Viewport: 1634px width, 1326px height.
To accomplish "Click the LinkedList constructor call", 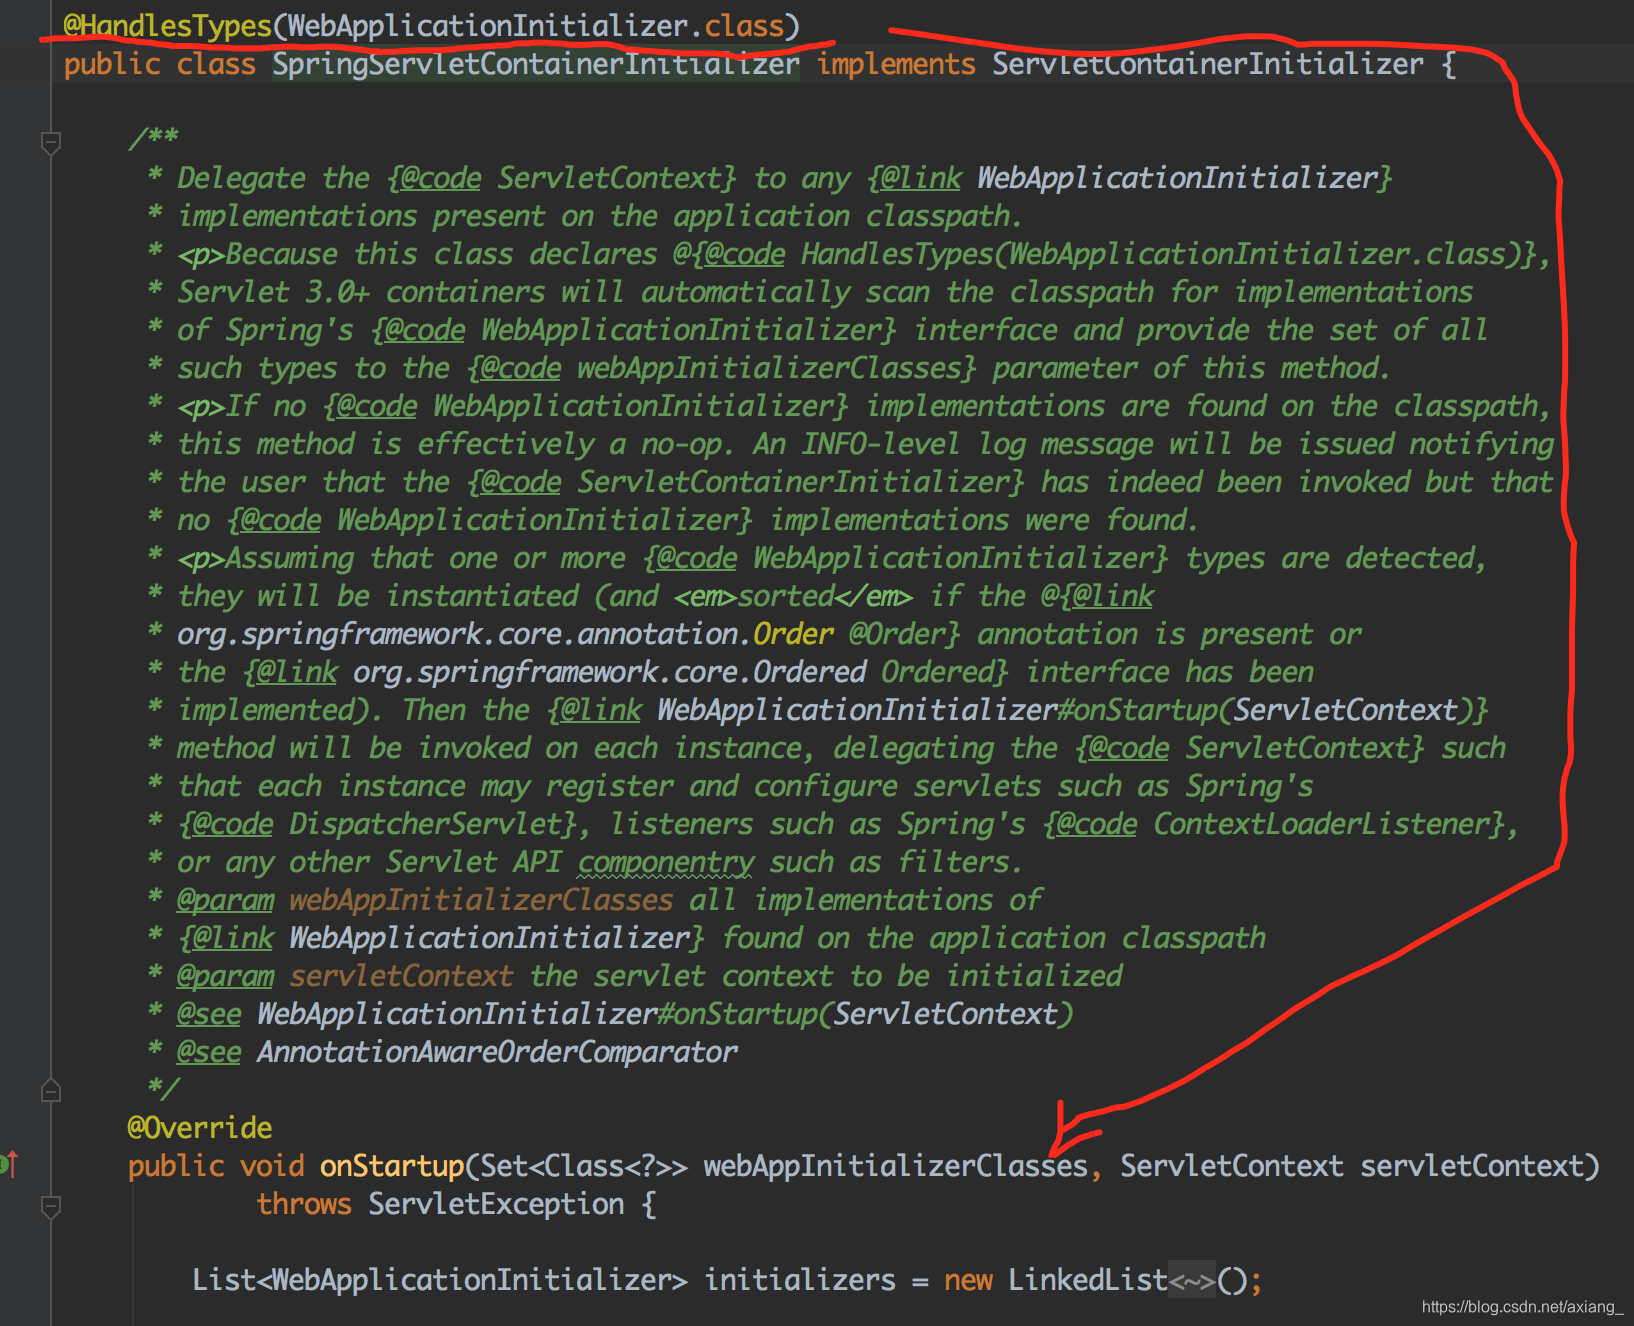I will coord(1088,1280).
